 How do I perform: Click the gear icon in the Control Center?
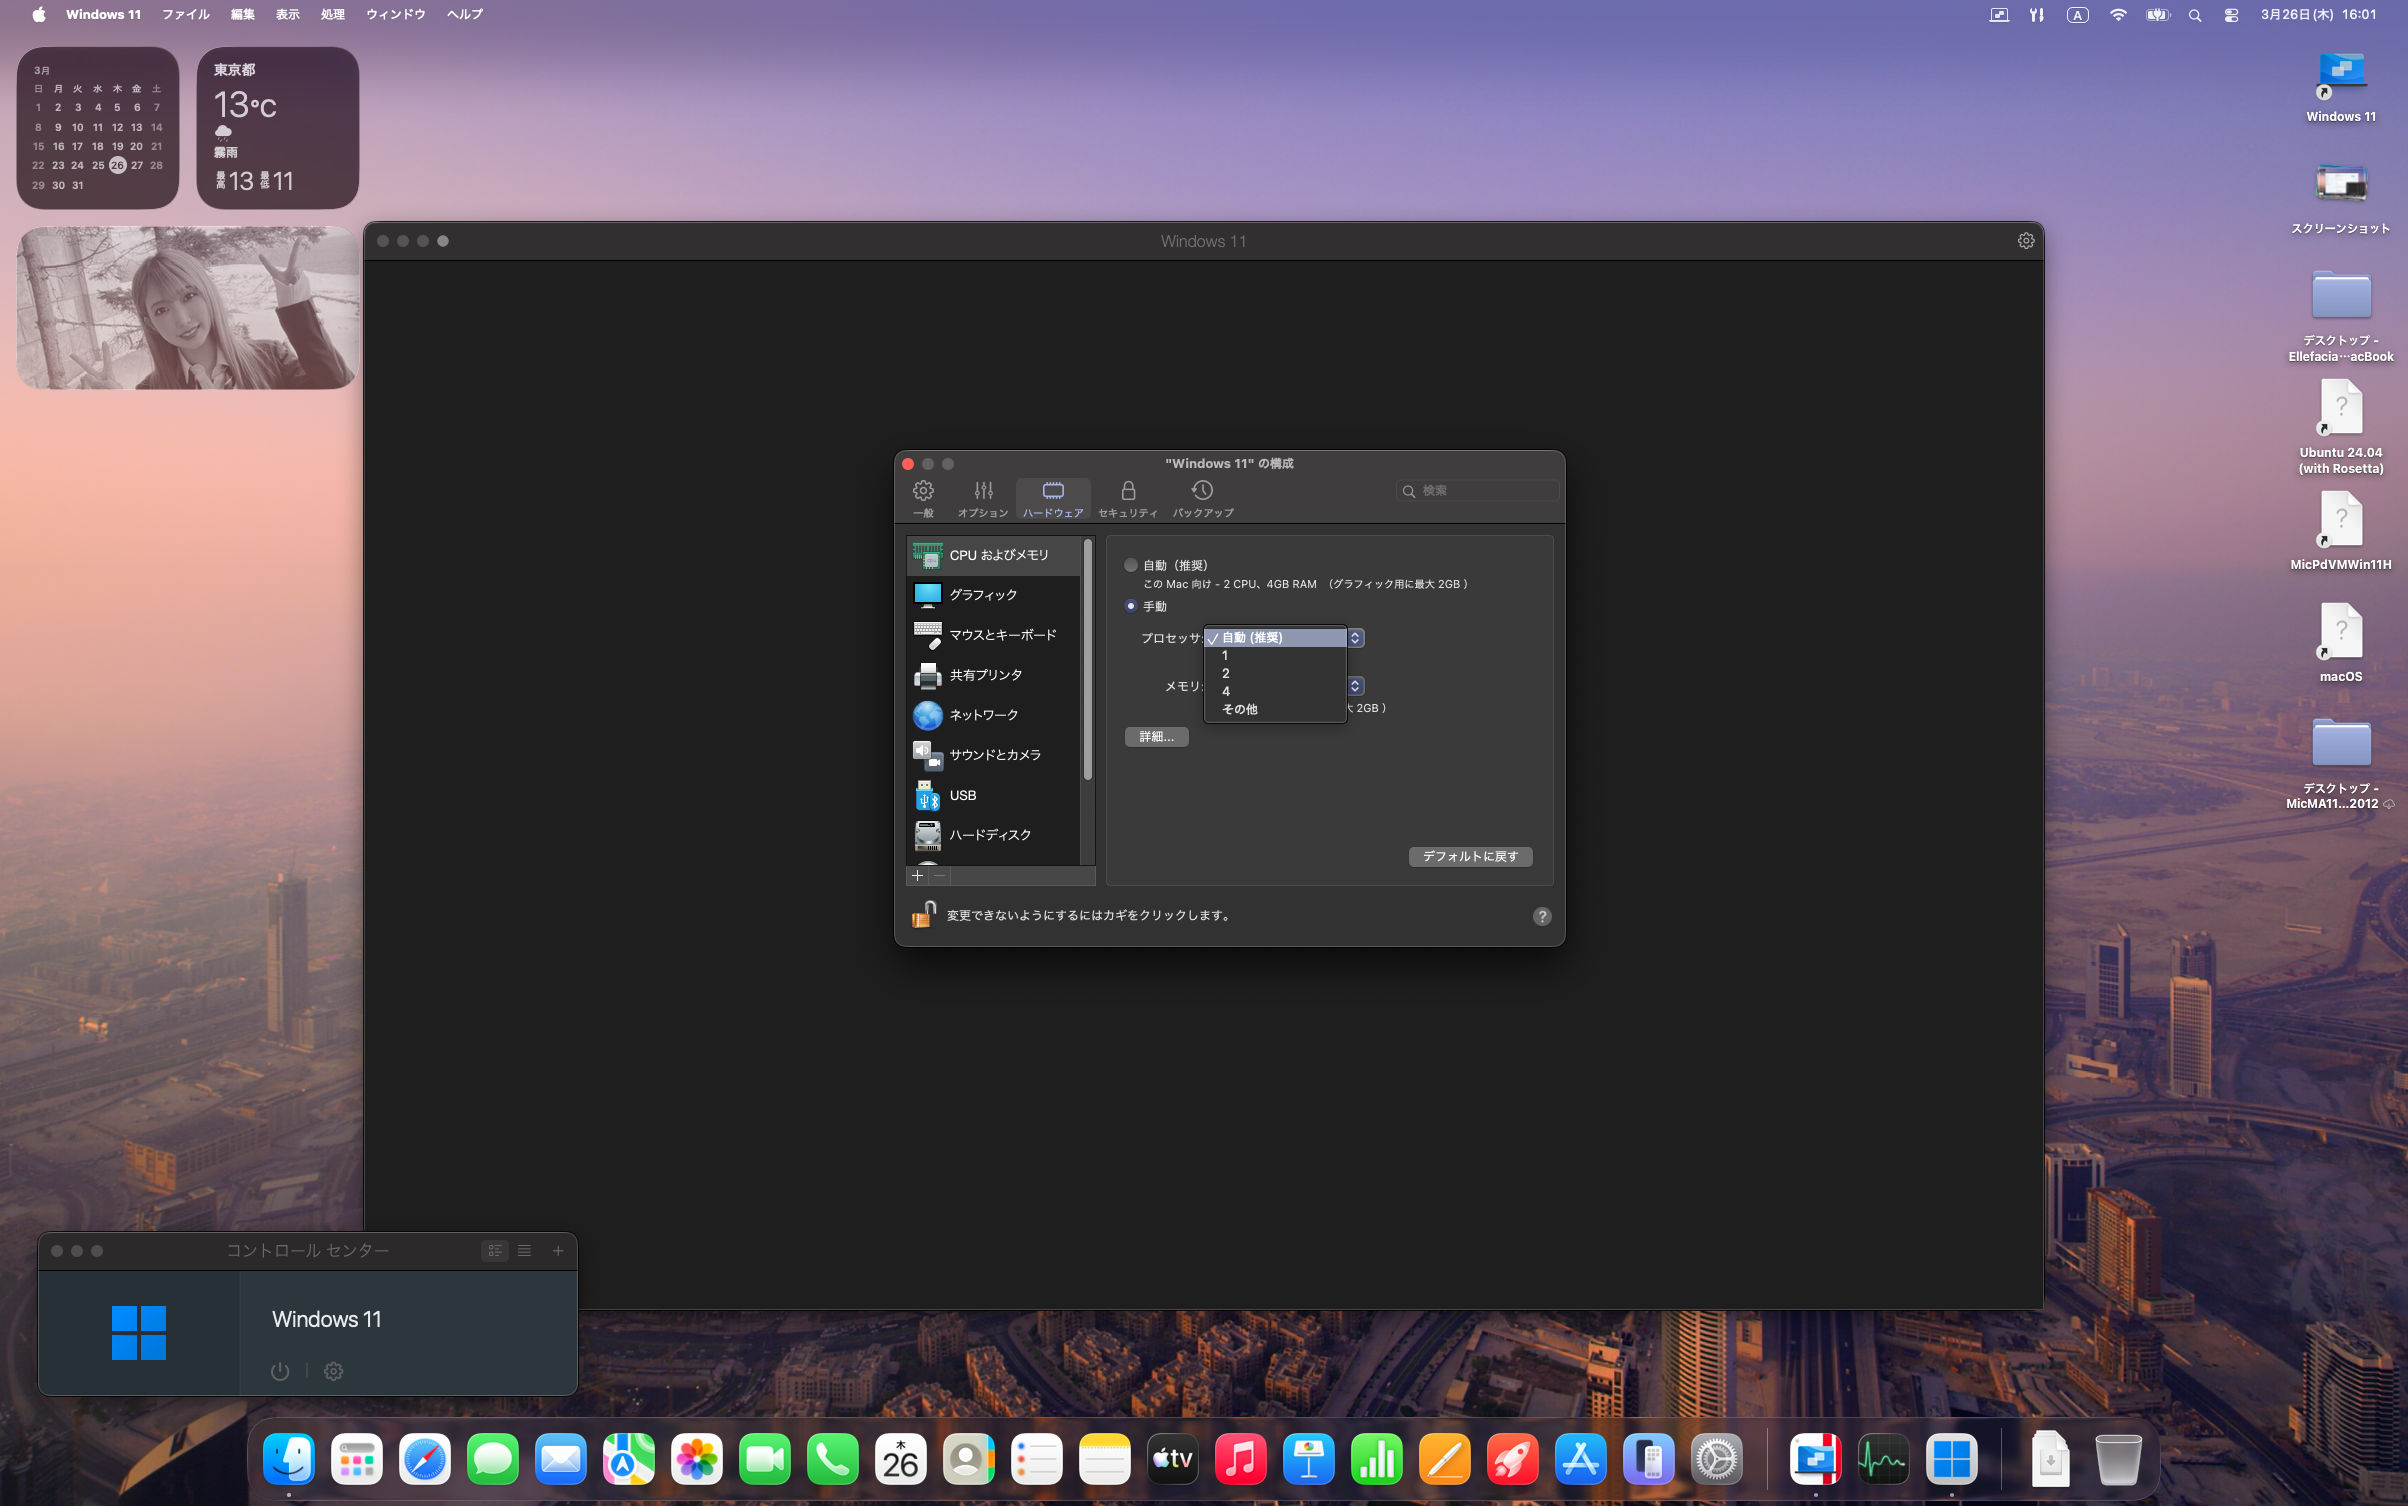point(333,1371)
